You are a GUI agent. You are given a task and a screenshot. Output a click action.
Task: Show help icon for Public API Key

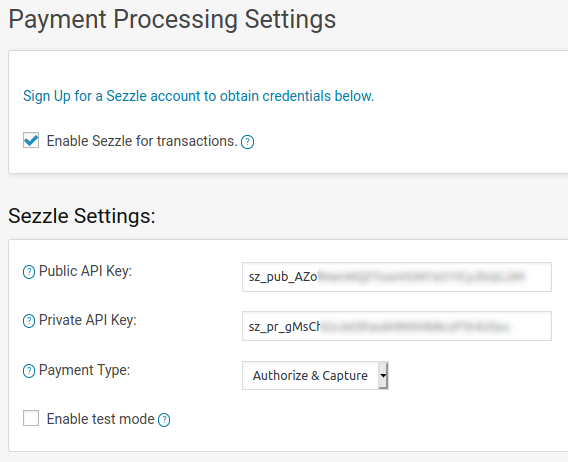[29, 272]
